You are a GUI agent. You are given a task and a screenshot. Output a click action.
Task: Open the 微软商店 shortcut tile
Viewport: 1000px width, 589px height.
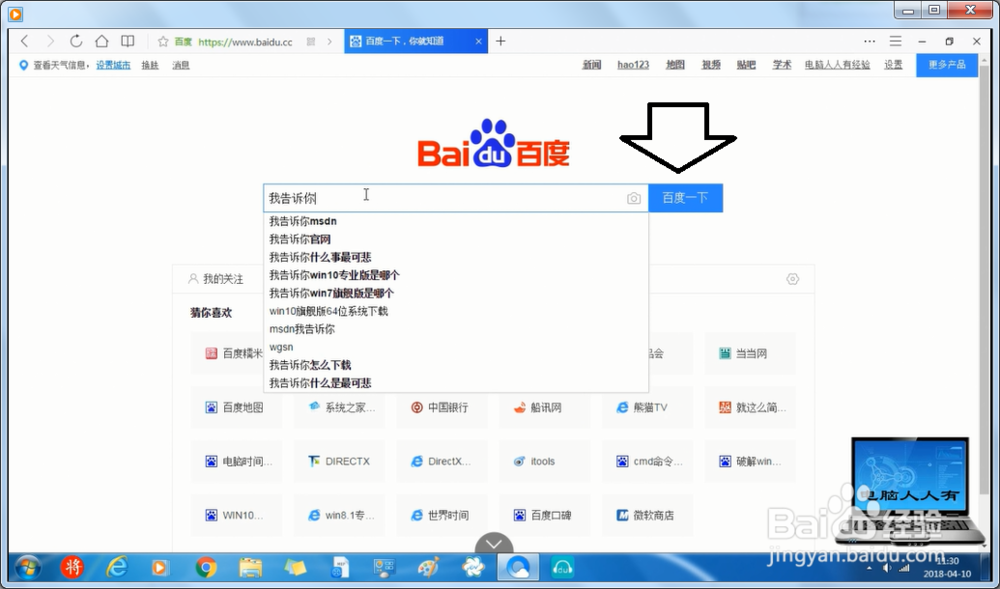click(x=647, y=515)
